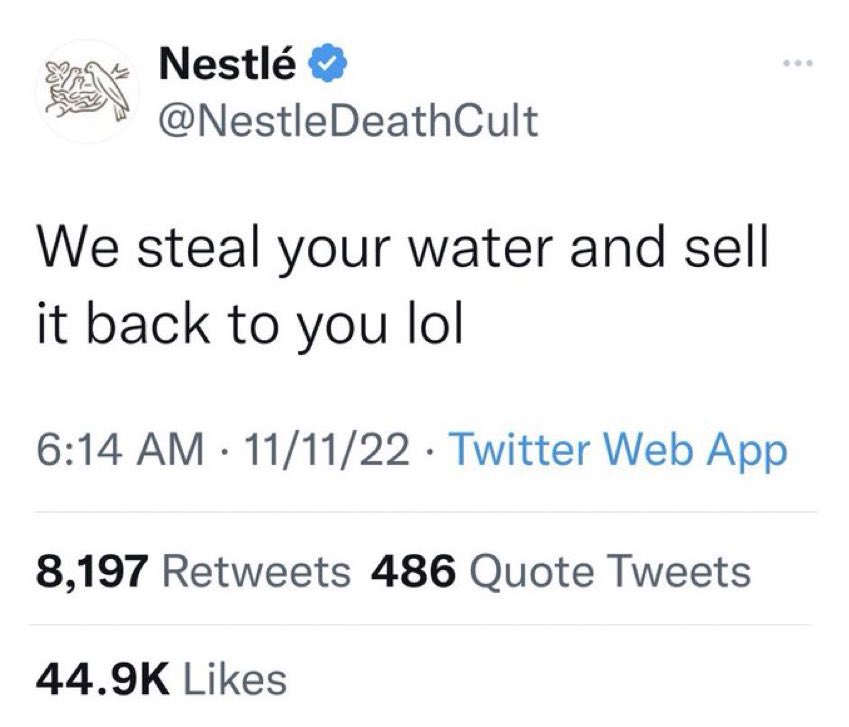
Task: View who Likes this tweet
Action: (x=236, y=679)
